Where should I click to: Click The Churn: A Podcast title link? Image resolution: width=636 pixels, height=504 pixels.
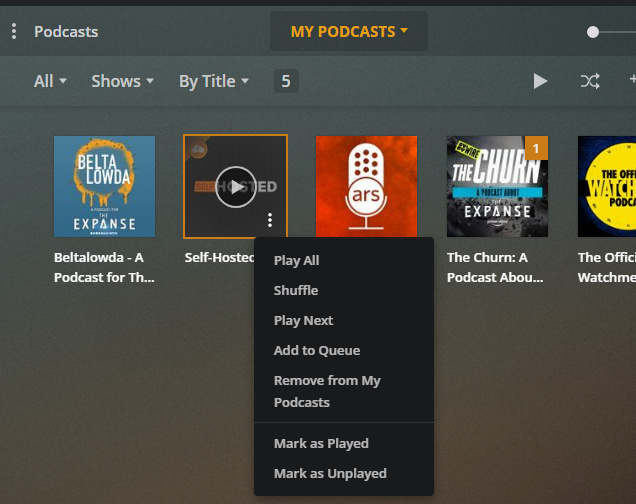point(495,268)
